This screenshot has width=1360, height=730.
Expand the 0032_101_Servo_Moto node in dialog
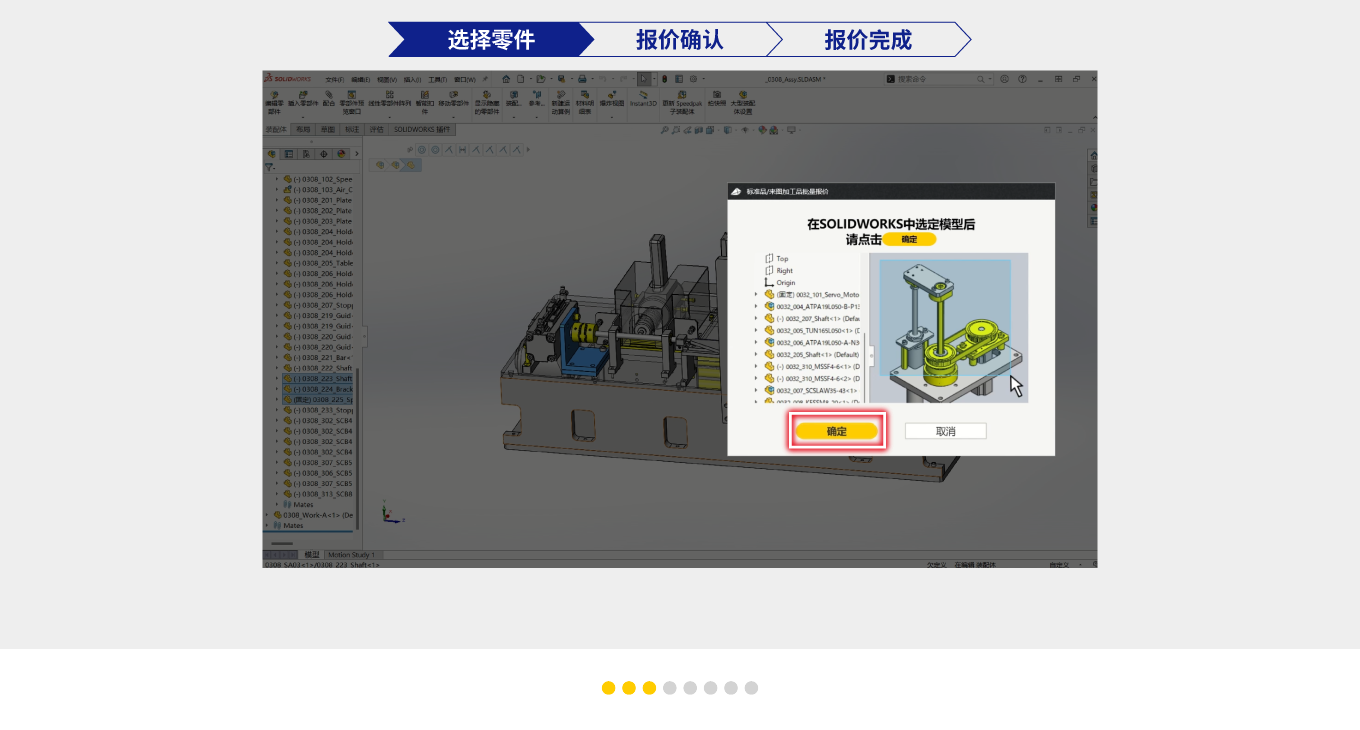coord(756,295)
